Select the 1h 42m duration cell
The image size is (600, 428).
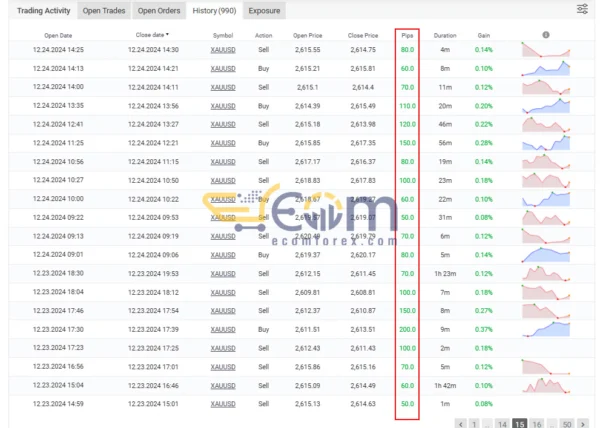click(445, 386)
